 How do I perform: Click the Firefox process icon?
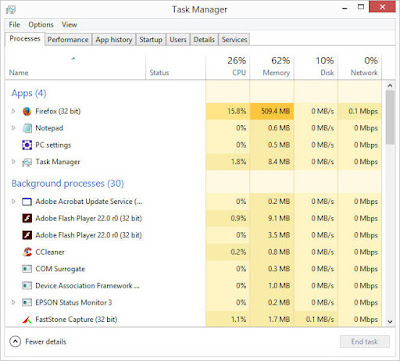click(x=27, y=111)
